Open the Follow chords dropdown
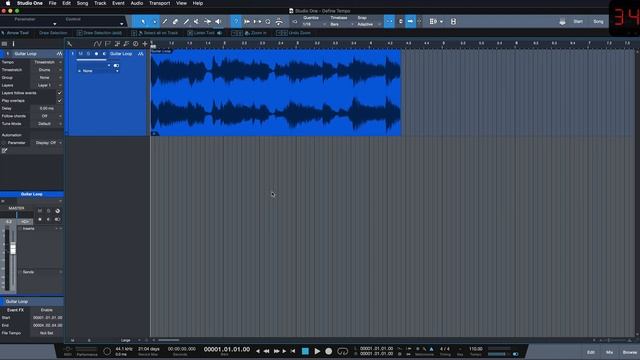Image resolution: width=640 pixels, height=360 pixels. point(47,116)
